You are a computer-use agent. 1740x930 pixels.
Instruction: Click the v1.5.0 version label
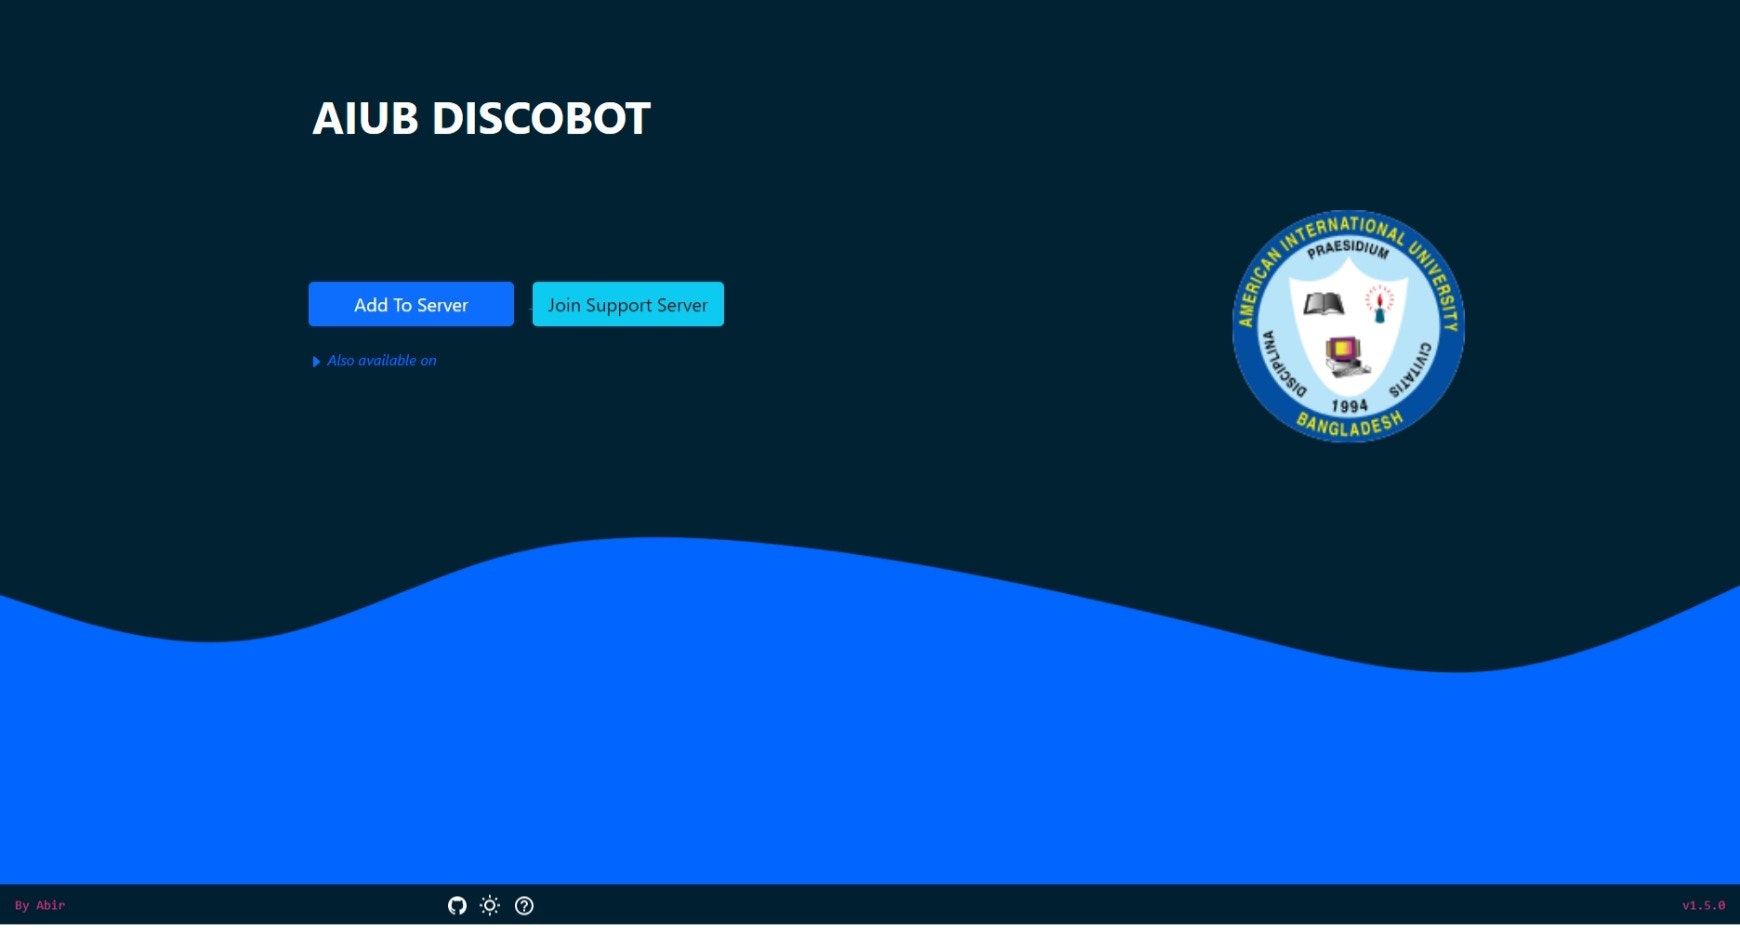(x=1703, y=906)
